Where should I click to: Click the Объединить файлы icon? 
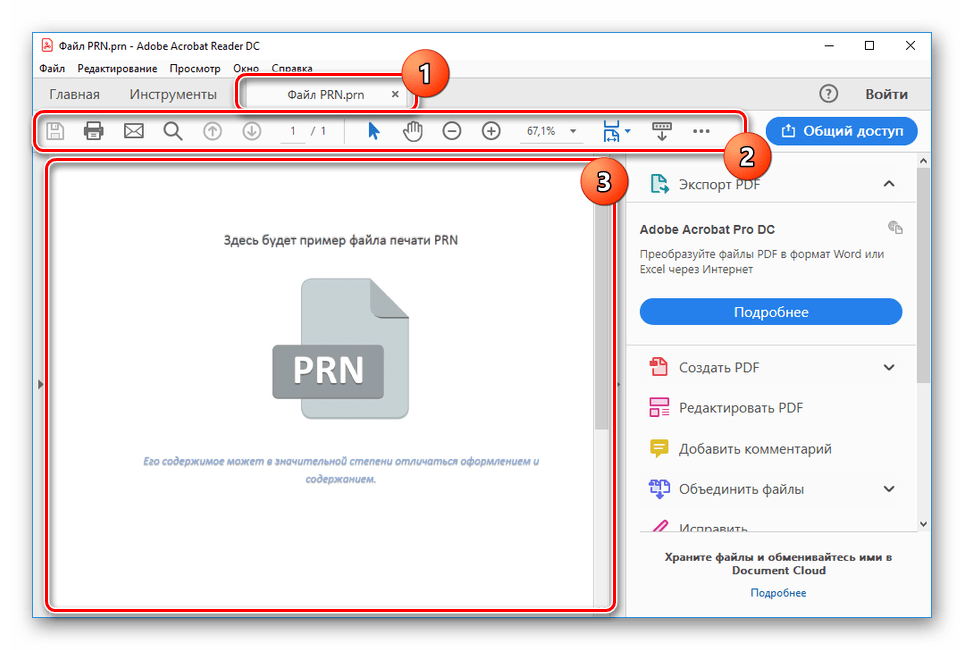click(x=659, y=489)
